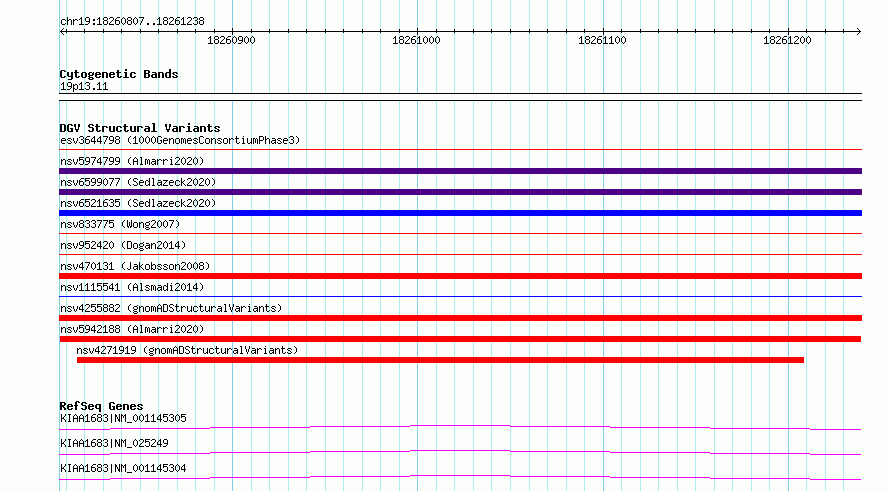This screenshot has height=491, width=890.
Task: Click the chr19:18260807..18261238 coordinate label
Action: [132, 21]
